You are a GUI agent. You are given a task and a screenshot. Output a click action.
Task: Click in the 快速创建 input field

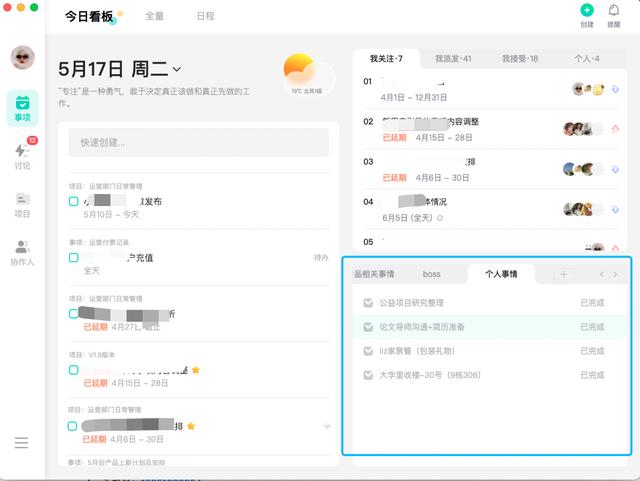pos(199,143)
